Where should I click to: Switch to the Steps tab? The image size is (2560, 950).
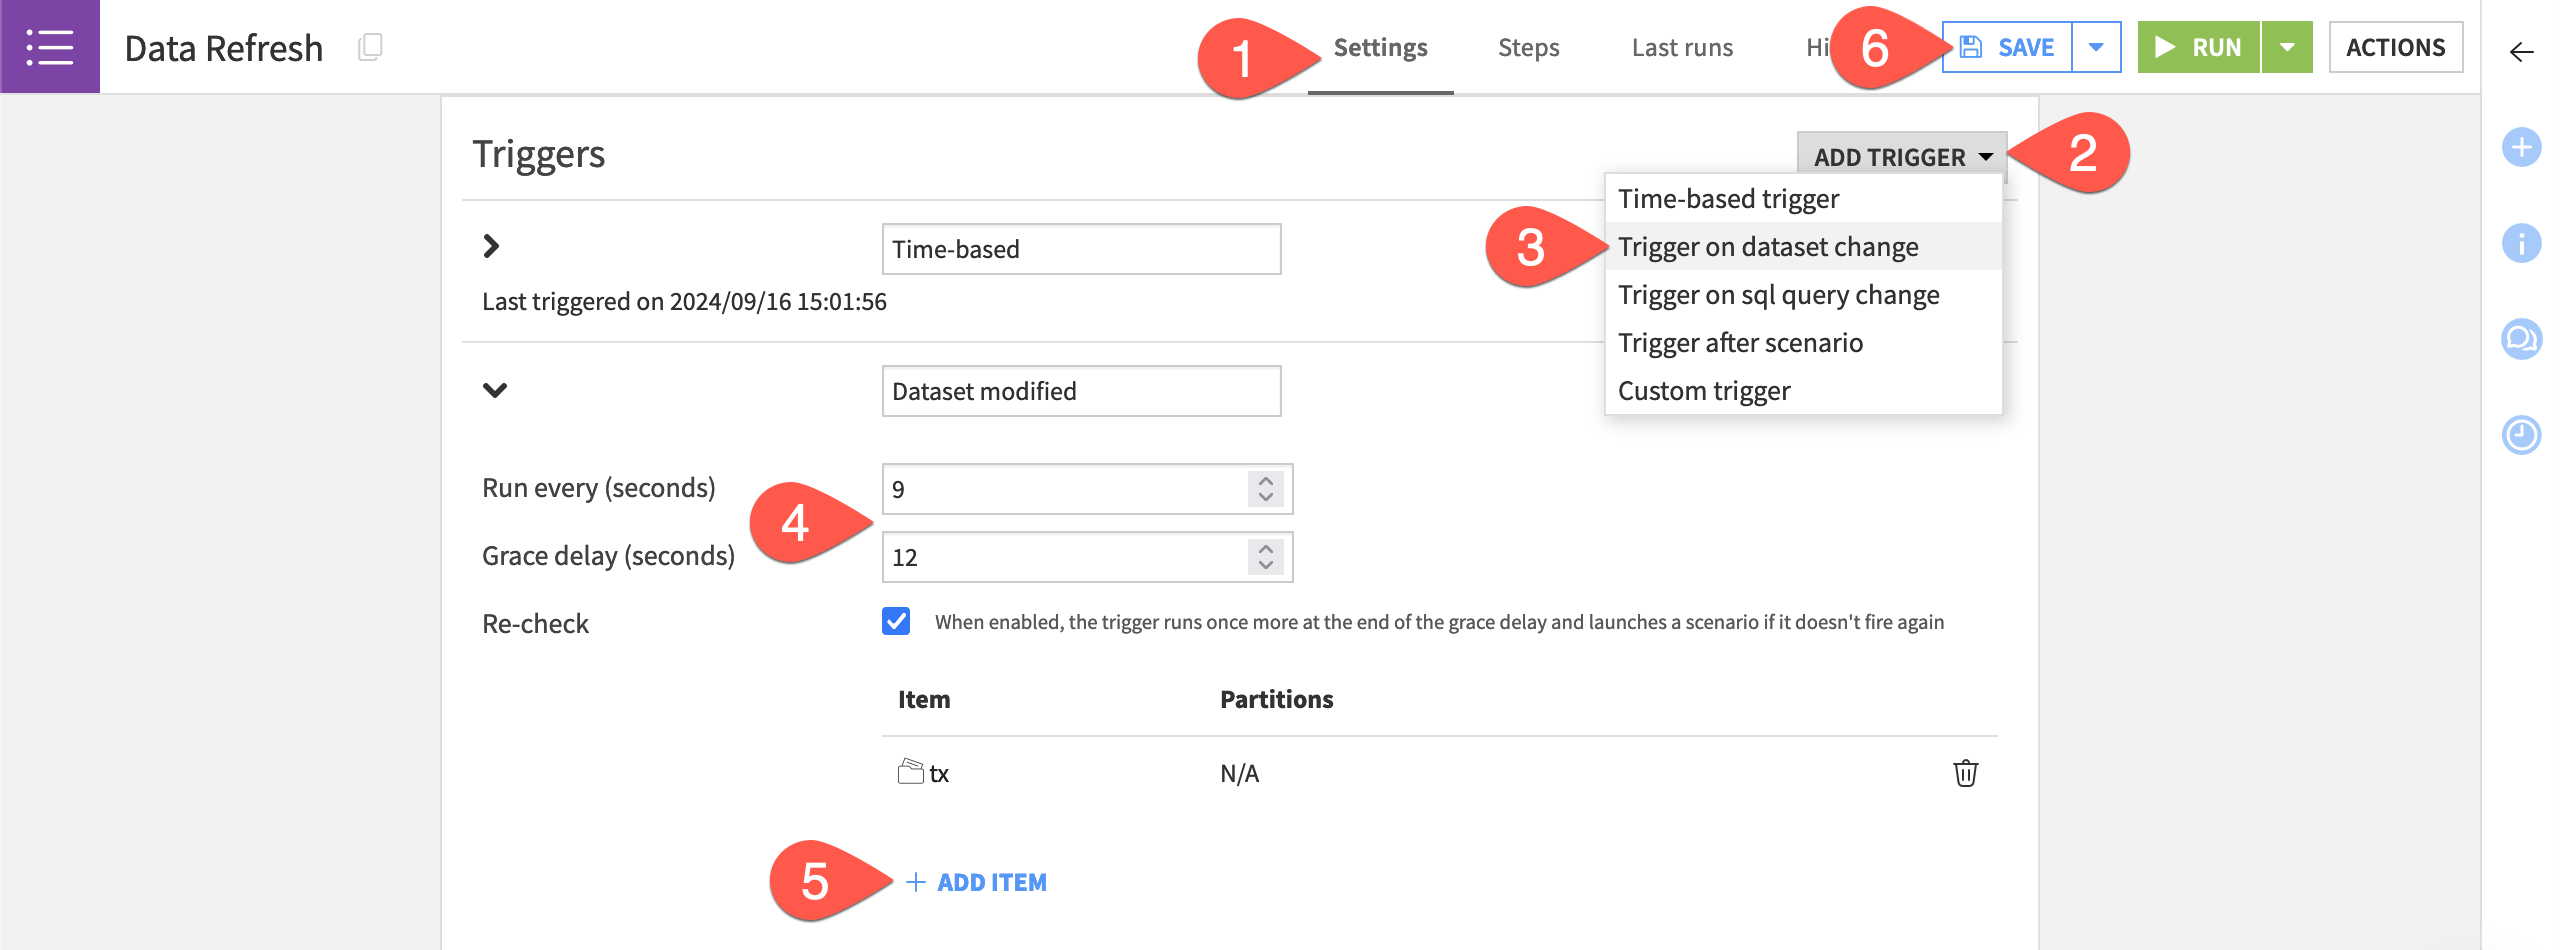click(x=1528, y=47)
